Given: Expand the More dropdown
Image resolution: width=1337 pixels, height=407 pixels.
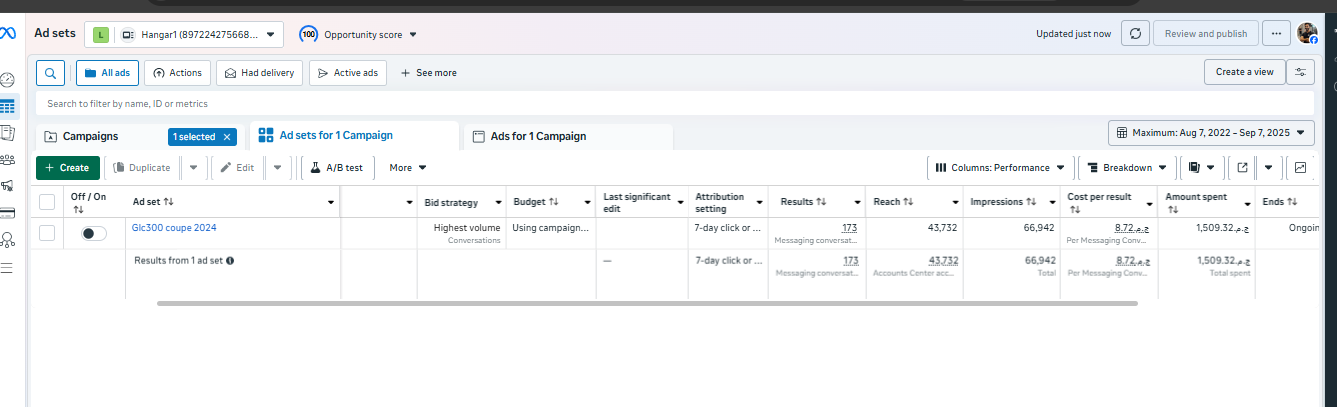Looking at the screenshot, I should pos(408,168).
